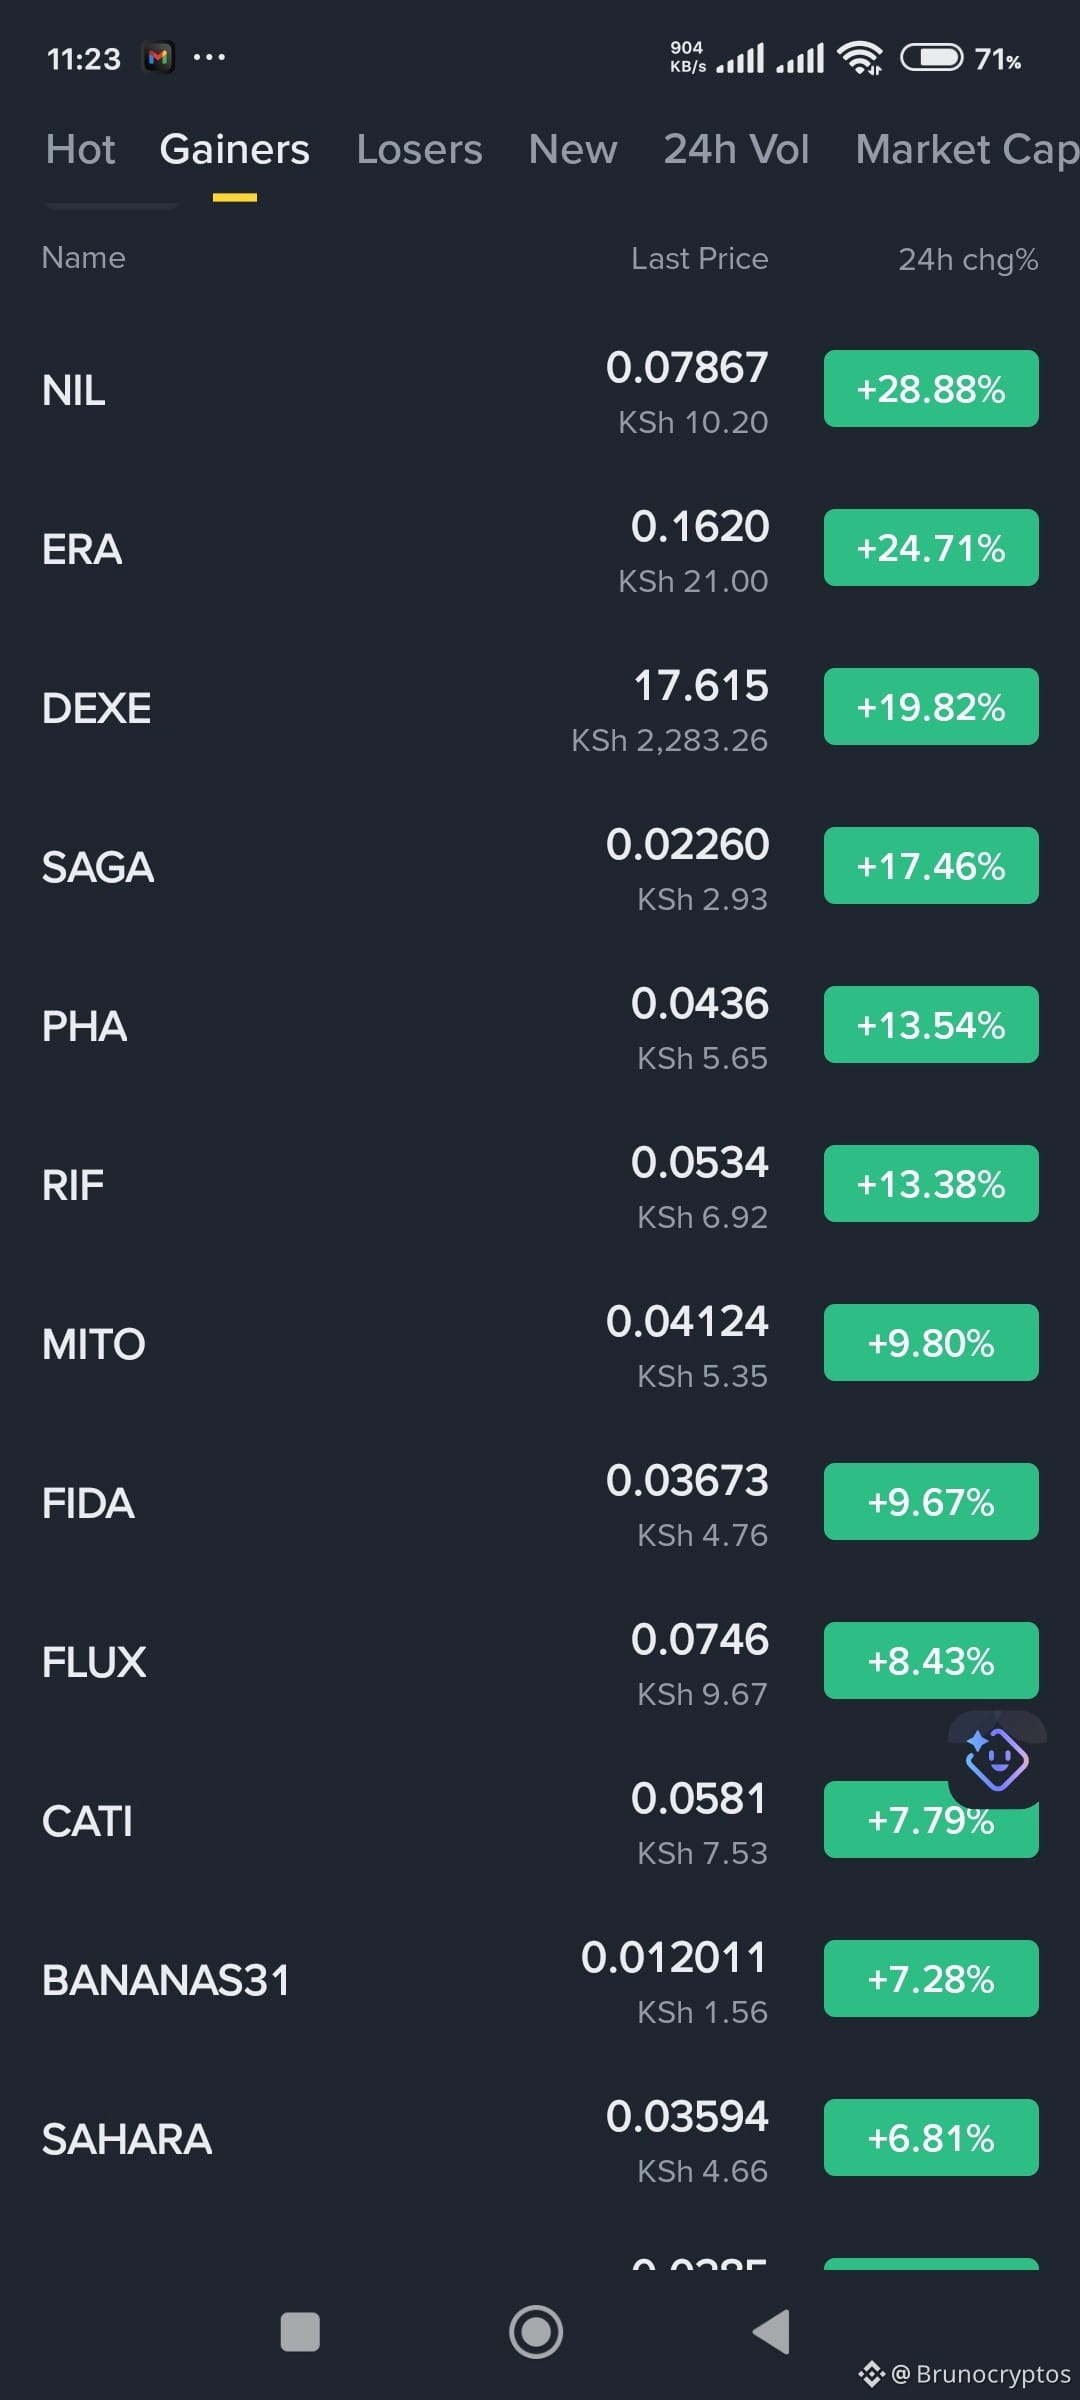Tap the Android back navigation triangle
Image resolution: width=1080 pixels, height=2400 pixels.
(x=772, y=2331)
